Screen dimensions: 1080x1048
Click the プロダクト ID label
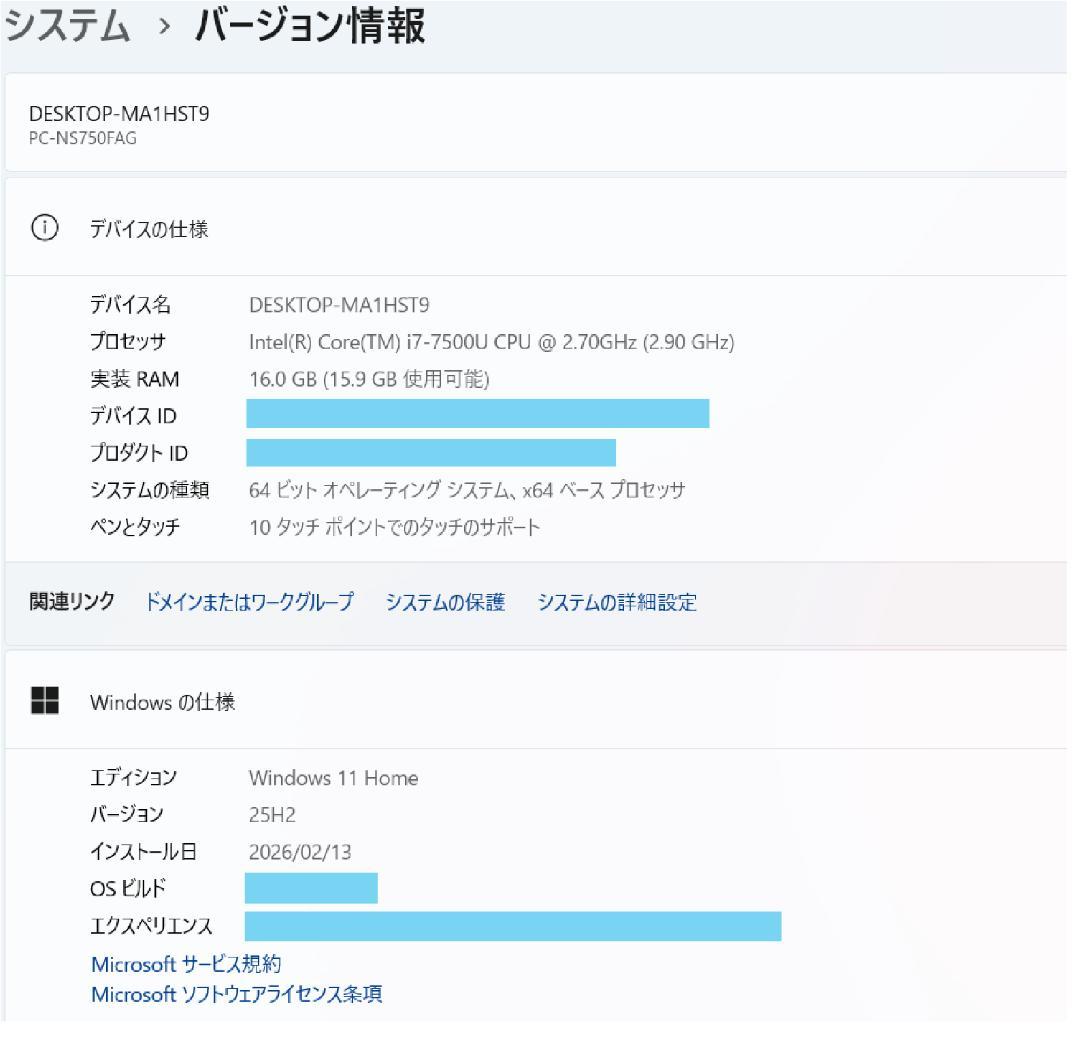139,453
